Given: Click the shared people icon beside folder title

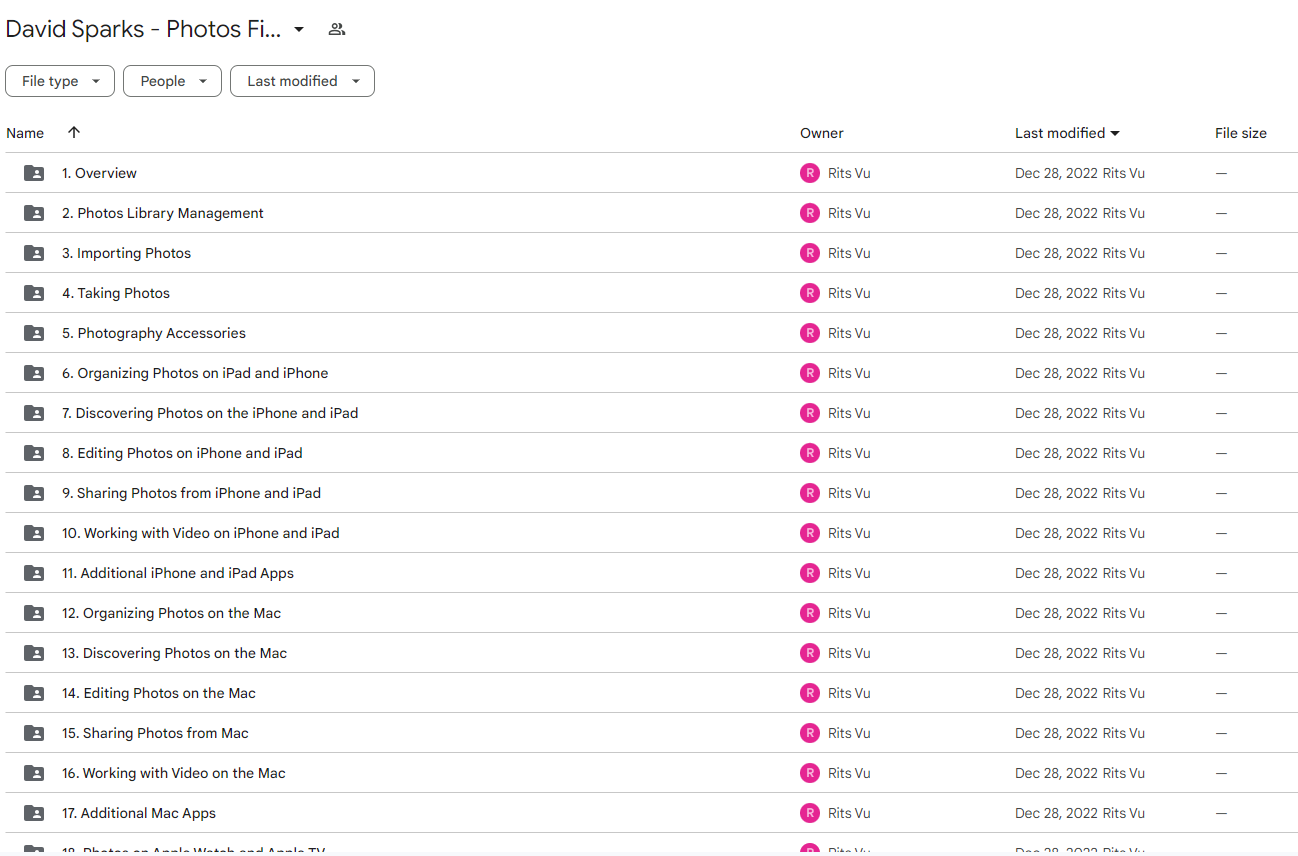Looking at the screenshot, I should click(337, 30).
